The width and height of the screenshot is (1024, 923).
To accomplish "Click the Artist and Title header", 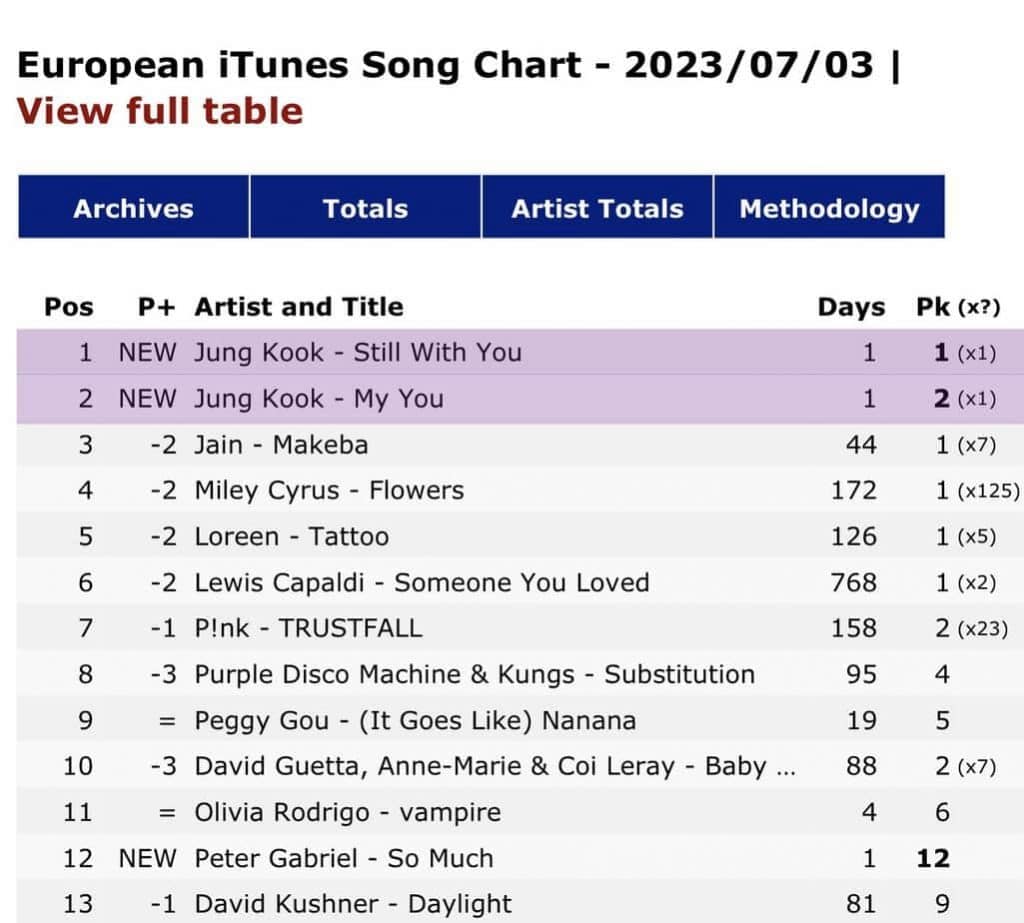I will [x=299, y=307].
